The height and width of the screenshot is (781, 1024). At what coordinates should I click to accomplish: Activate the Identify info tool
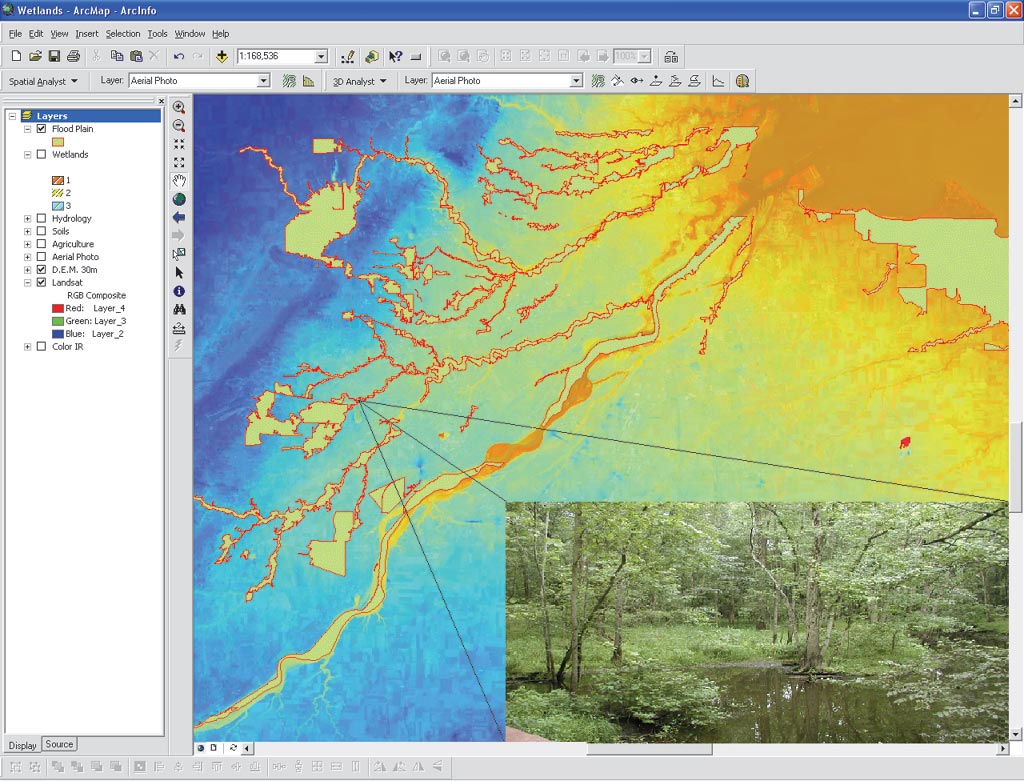coord(179,291)
